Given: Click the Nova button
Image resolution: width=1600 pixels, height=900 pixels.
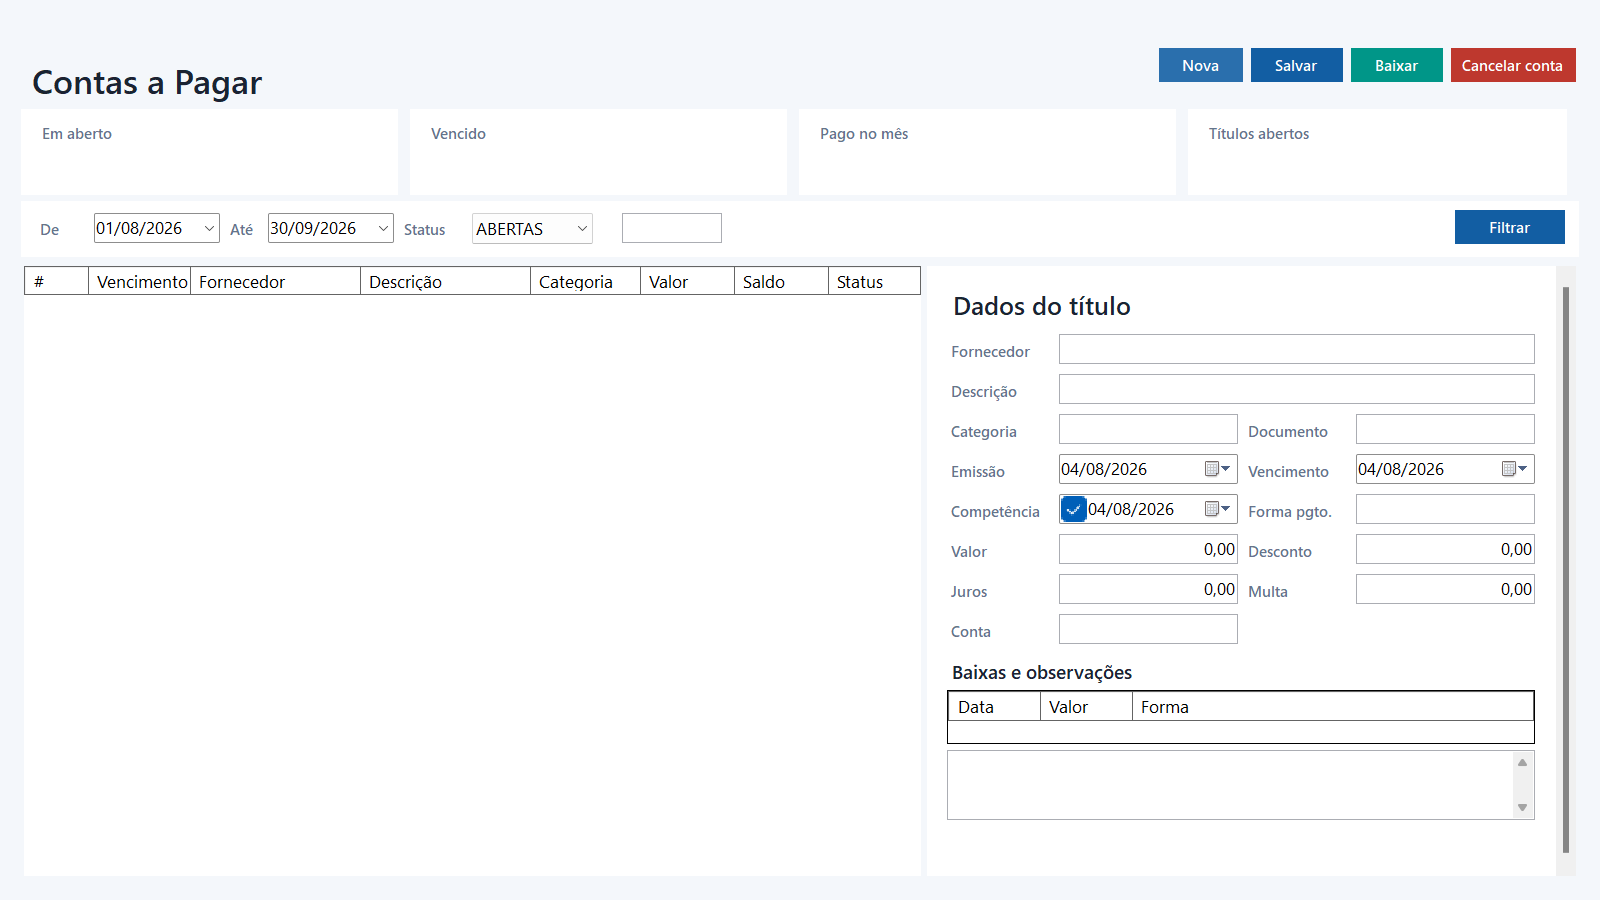Looking at the screenshot, I should point(1200,65).
